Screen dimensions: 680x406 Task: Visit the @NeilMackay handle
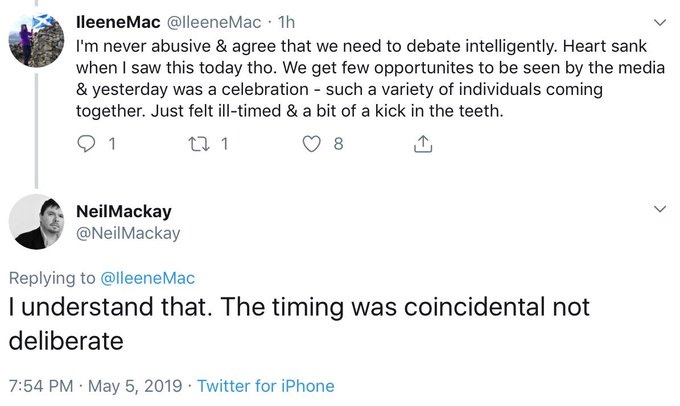click(x=128, y=233)
